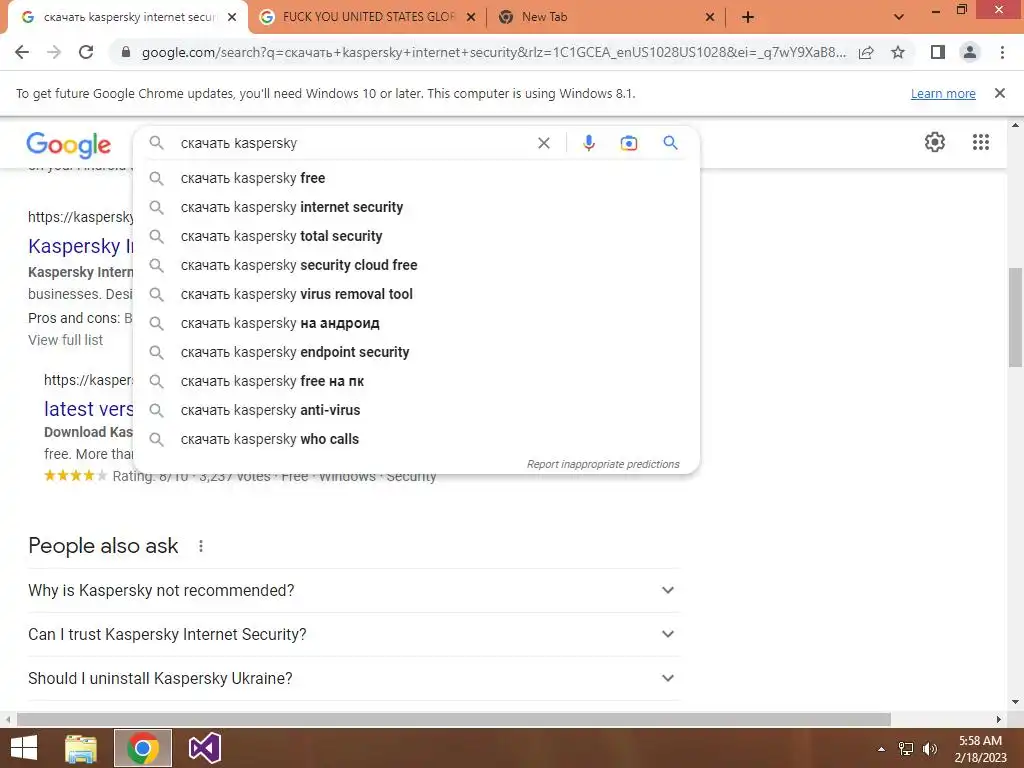Open File Explorer from the taskbar
This screenshot has height=768, width=1024.
(81, 748)
